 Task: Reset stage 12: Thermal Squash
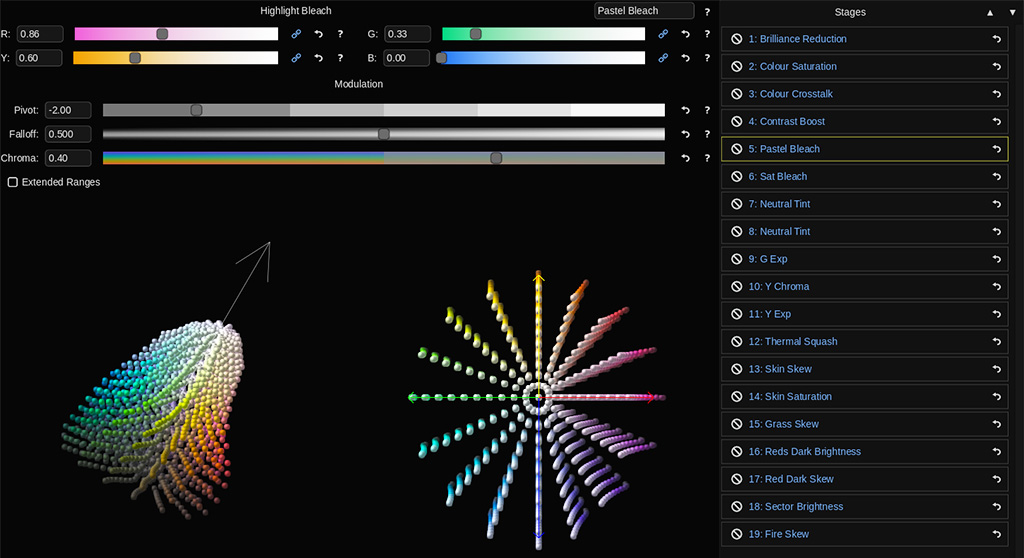[997, 342]
